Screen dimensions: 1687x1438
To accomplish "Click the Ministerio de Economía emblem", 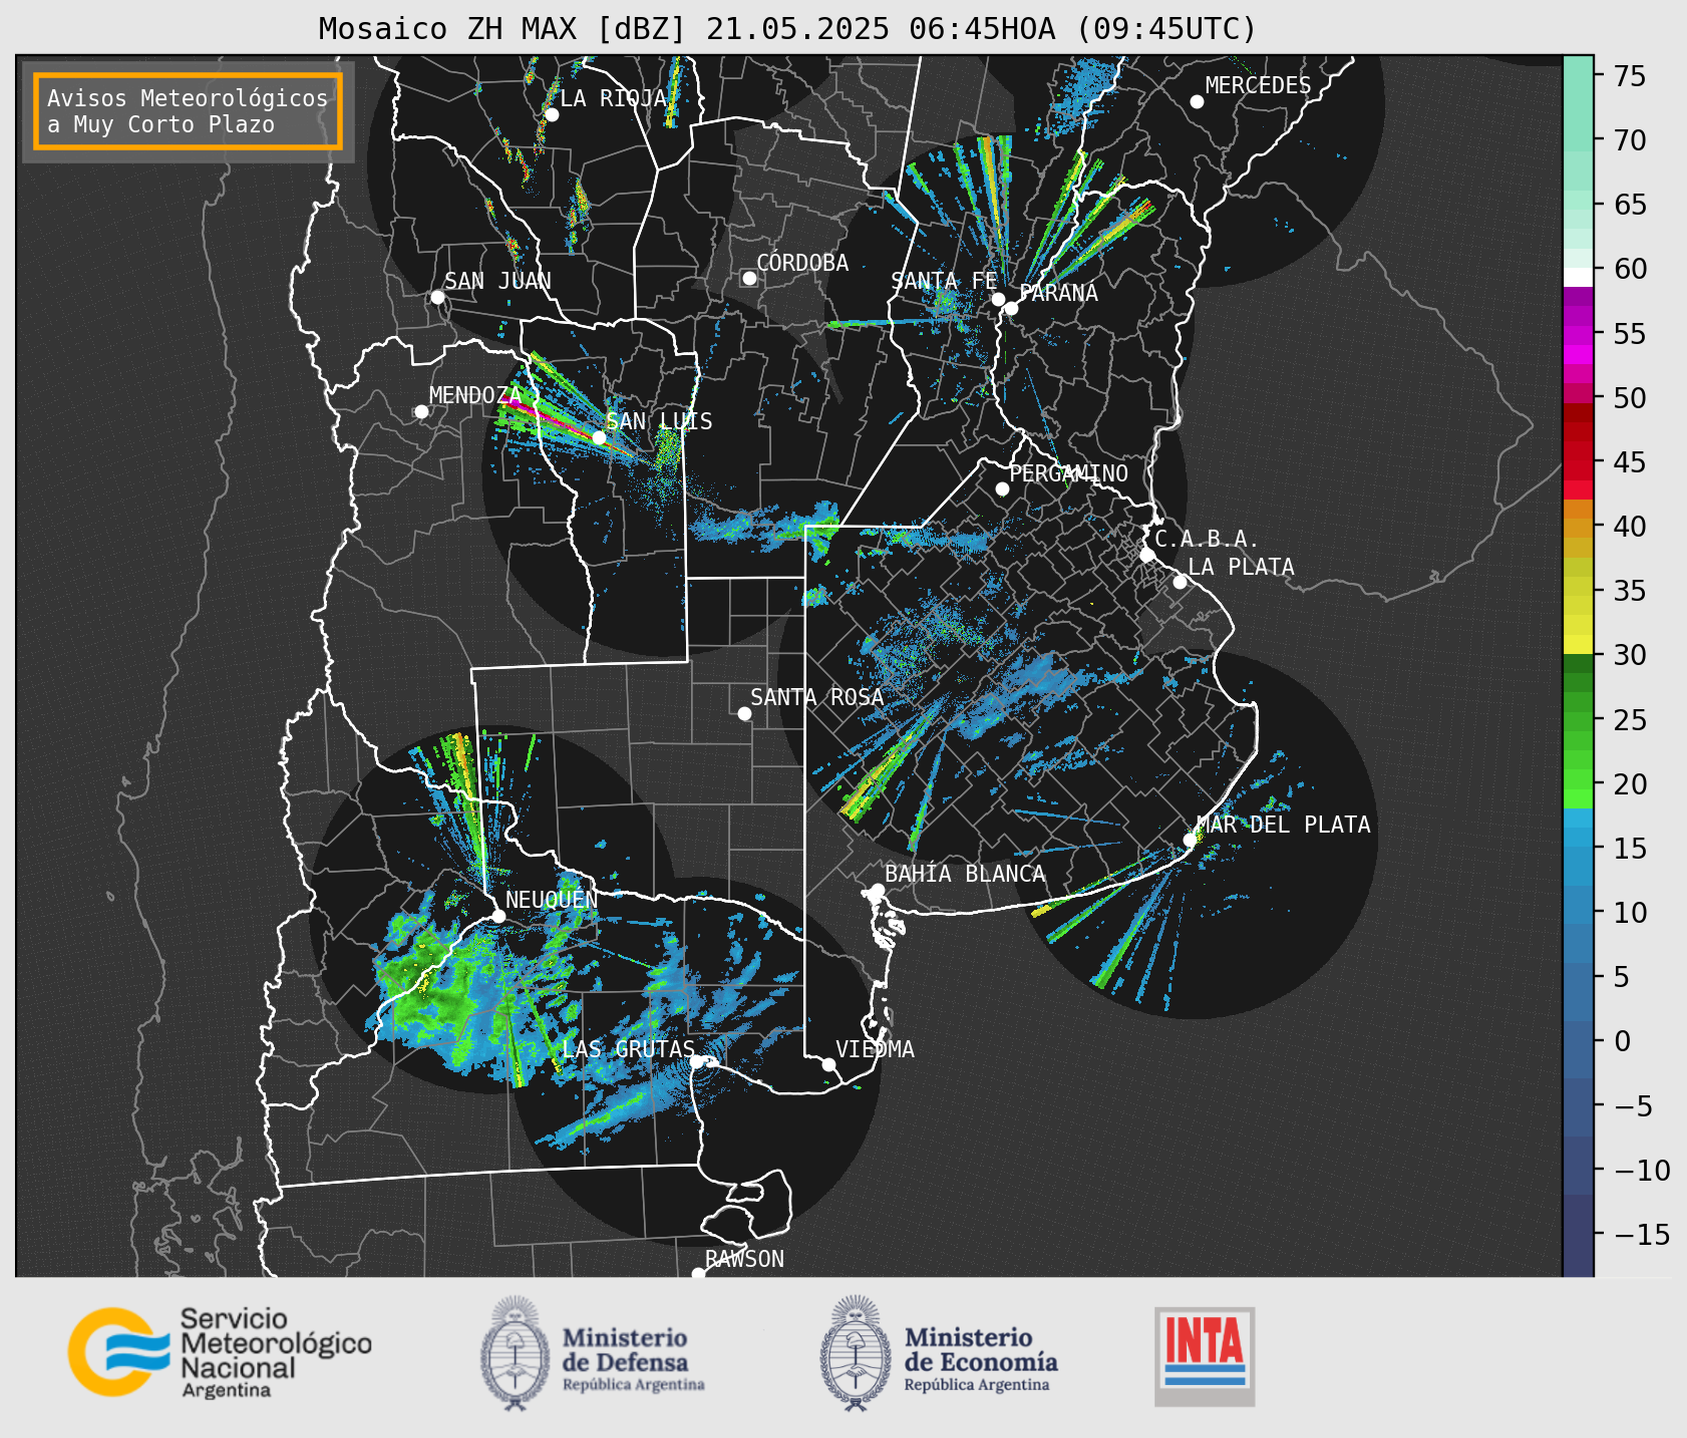I will tap(856, 1352).
